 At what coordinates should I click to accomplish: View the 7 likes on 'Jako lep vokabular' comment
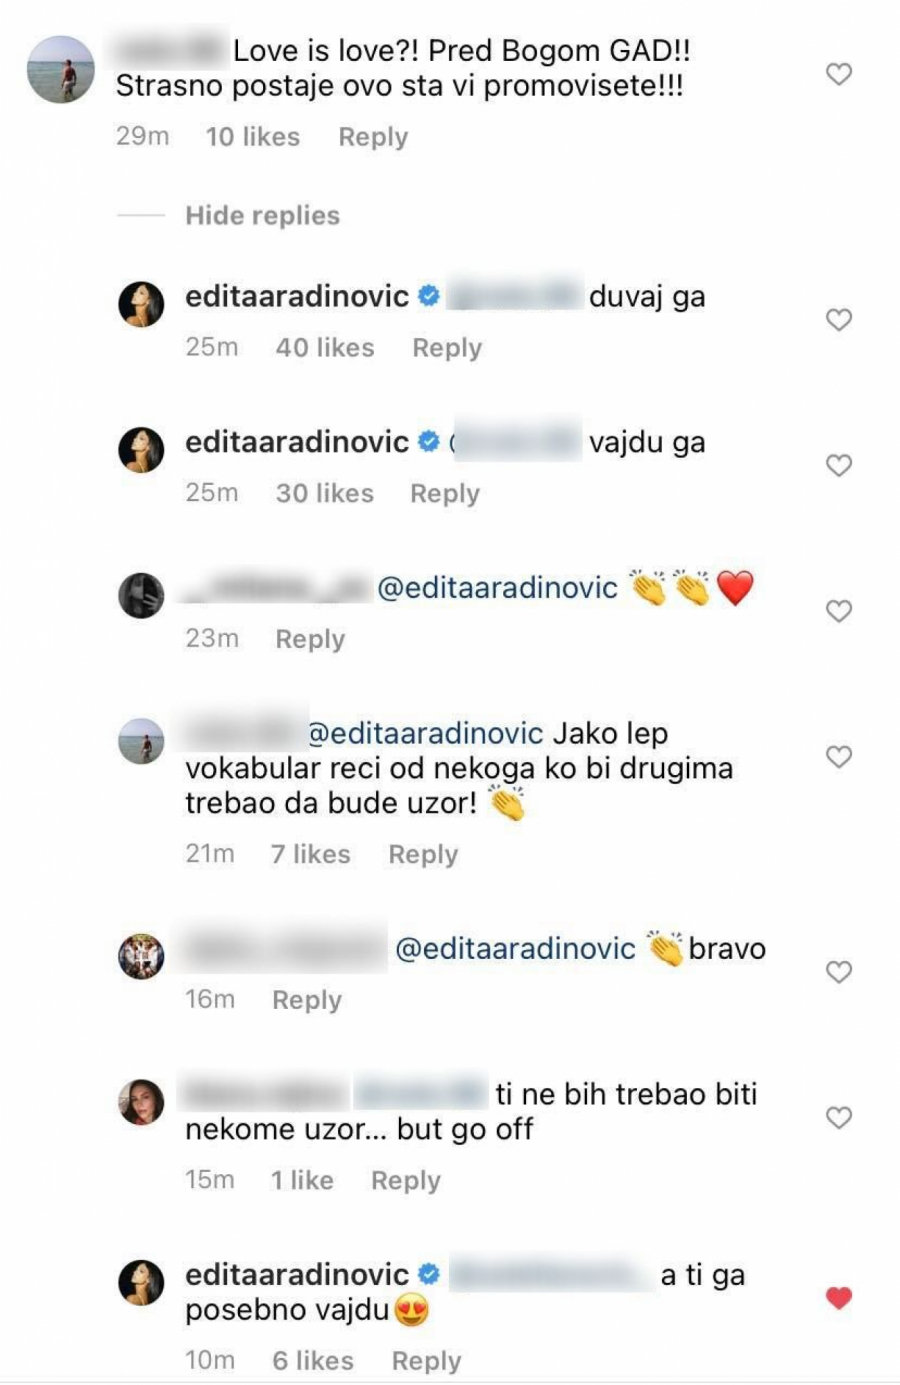[x=311, y=854]
